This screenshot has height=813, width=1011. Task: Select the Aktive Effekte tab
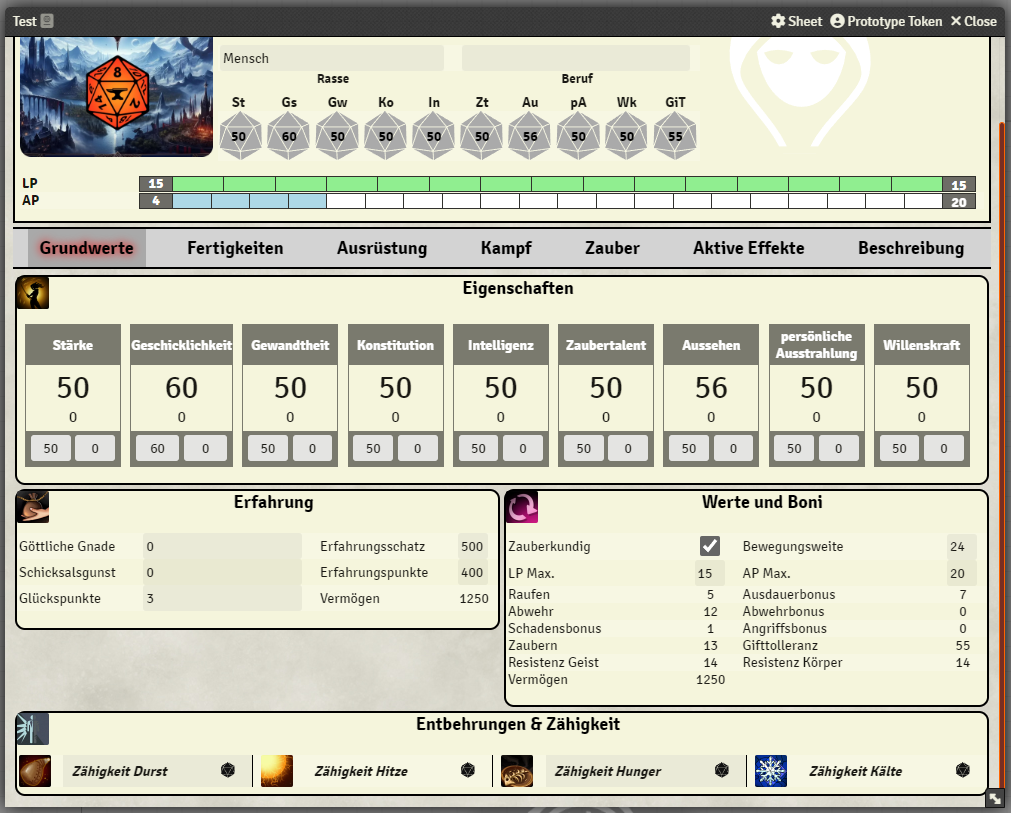point(748,248)
